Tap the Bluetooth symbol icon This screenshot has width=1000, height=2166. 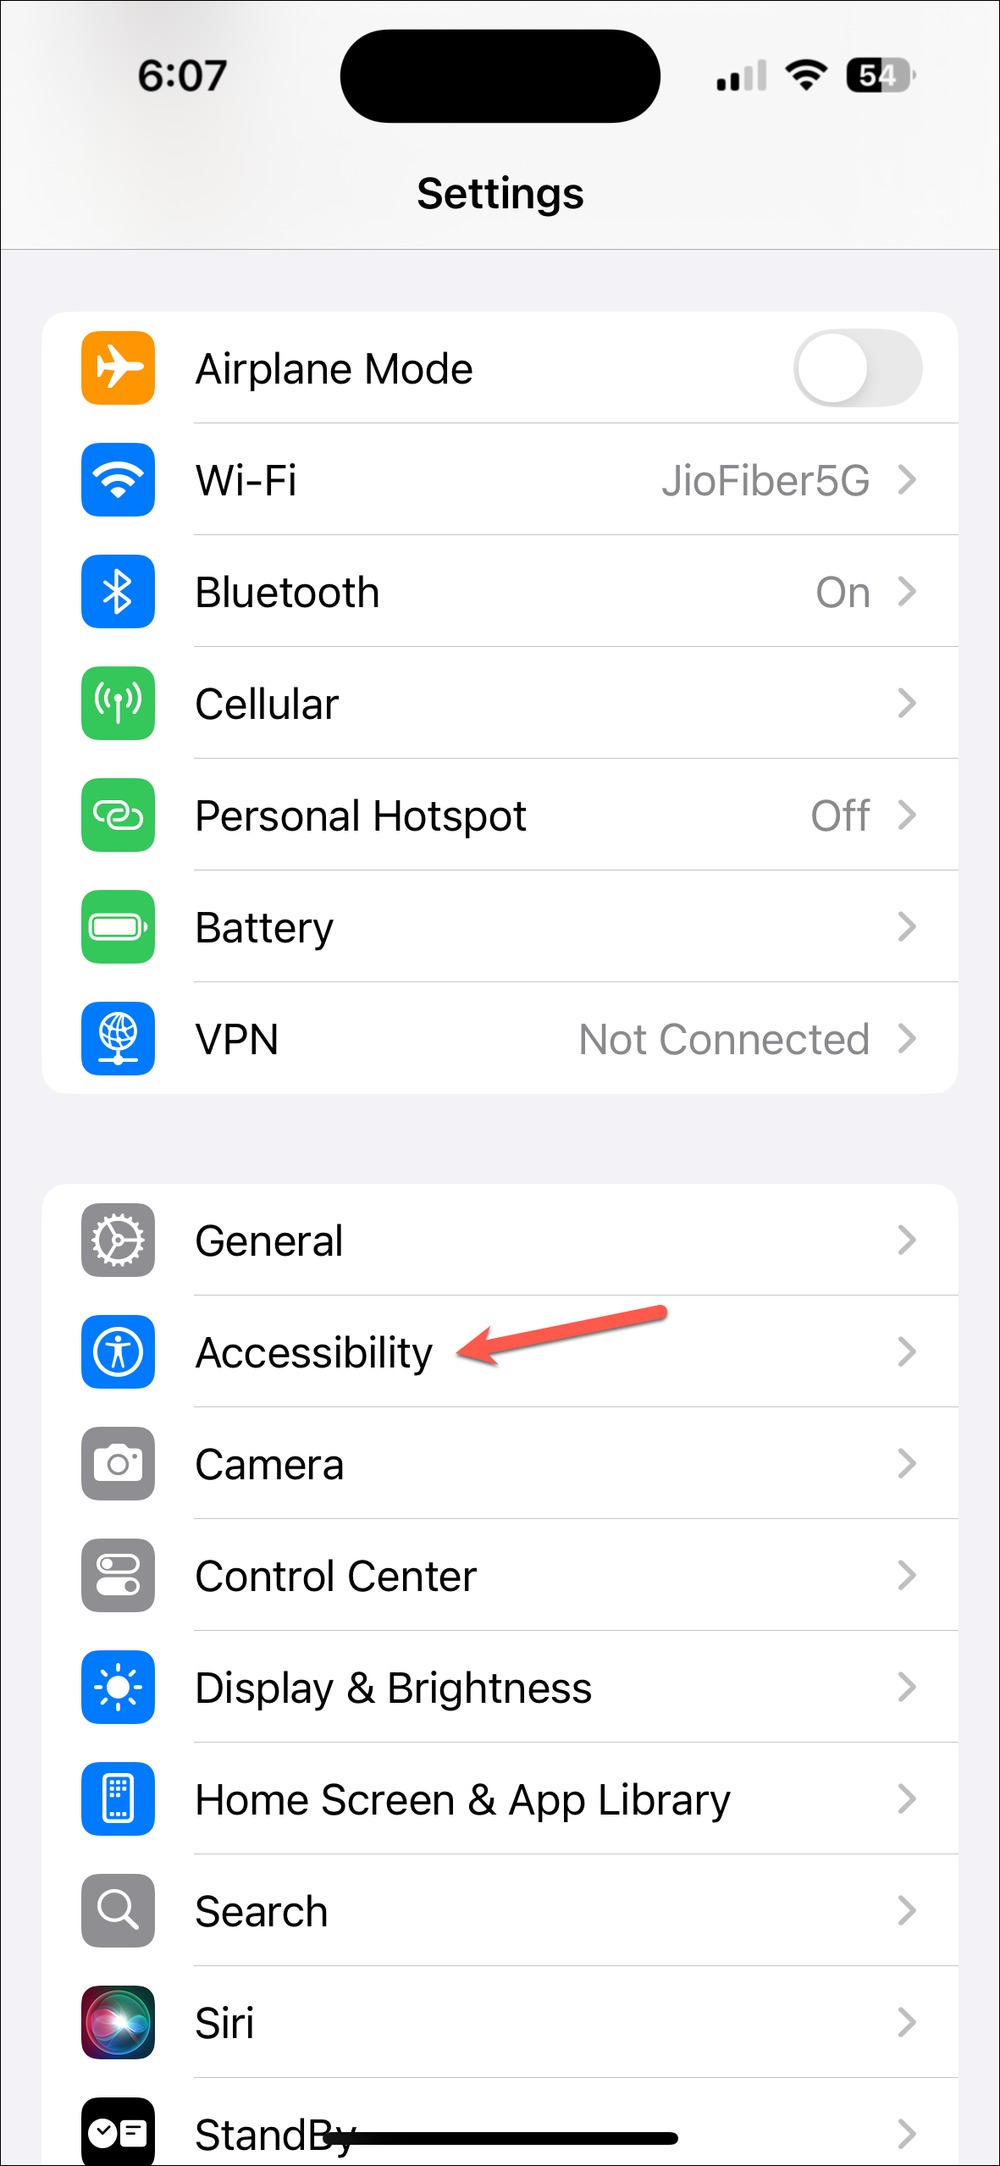[118, 592]
